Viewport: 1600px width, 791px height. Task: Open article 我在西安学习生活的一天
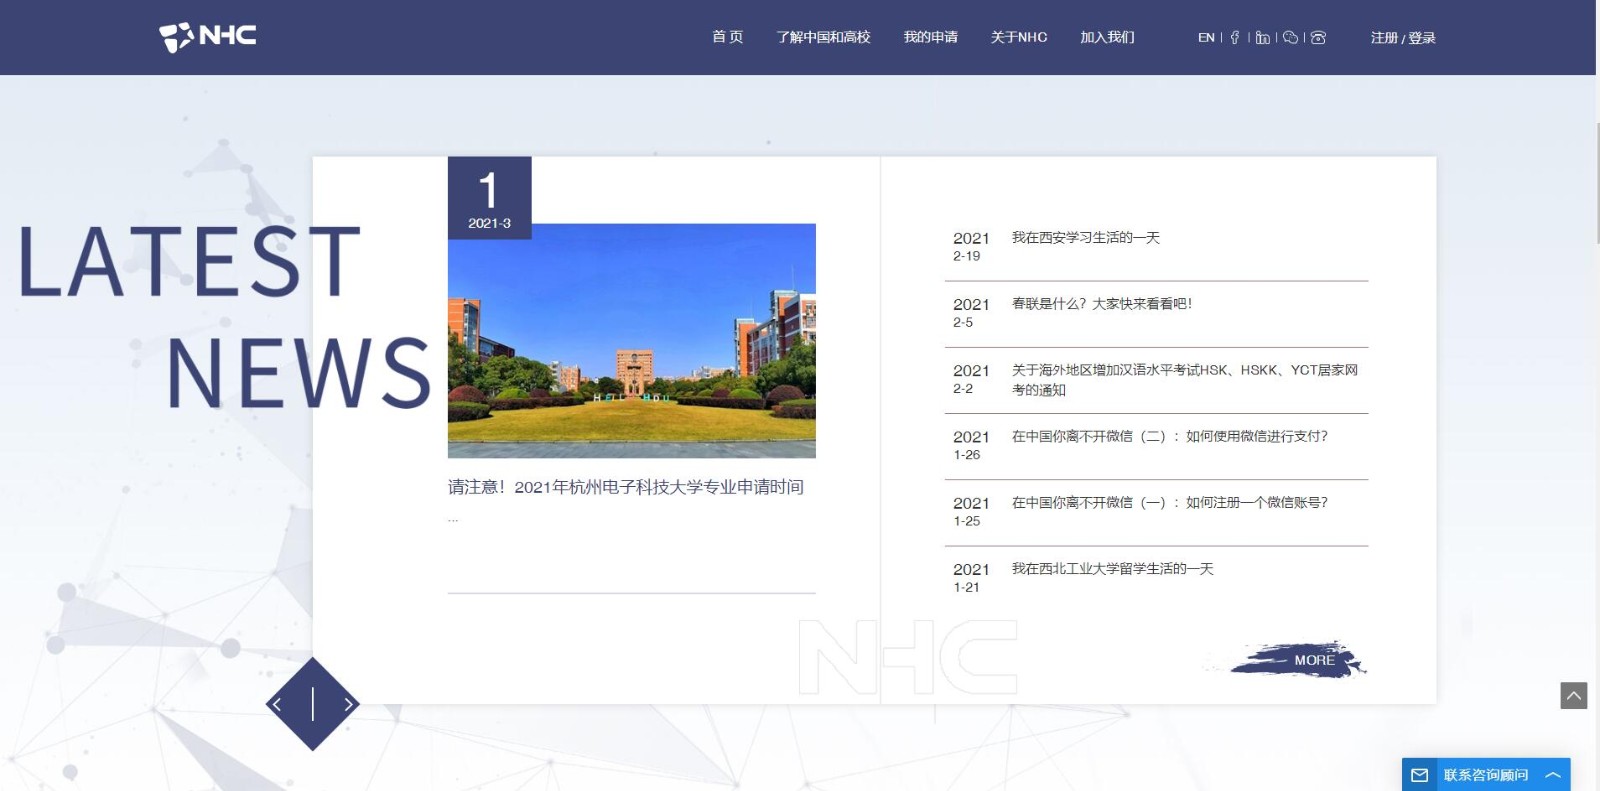pyautogui.click(x=1085, y=238)
